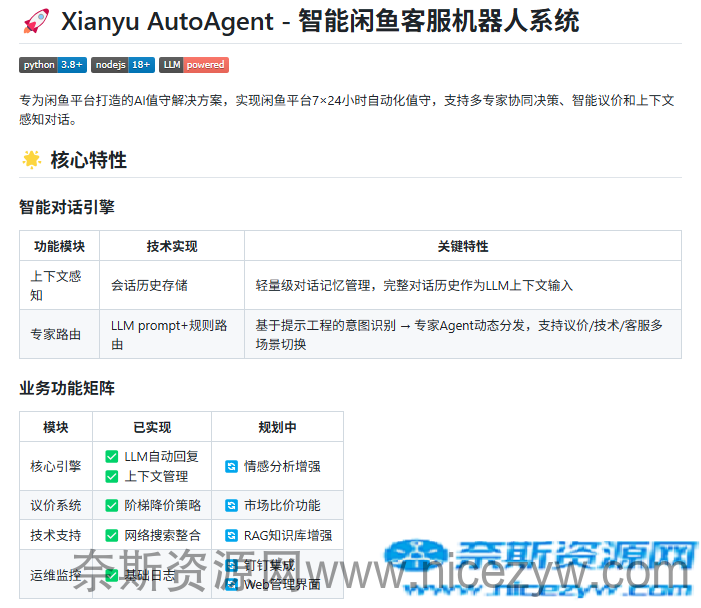Image resolution: width=701 pixels, height=608 pixels.
Task: Click the 基于提示工程的意图识别 description cell
Action: [x=463, y=334]
